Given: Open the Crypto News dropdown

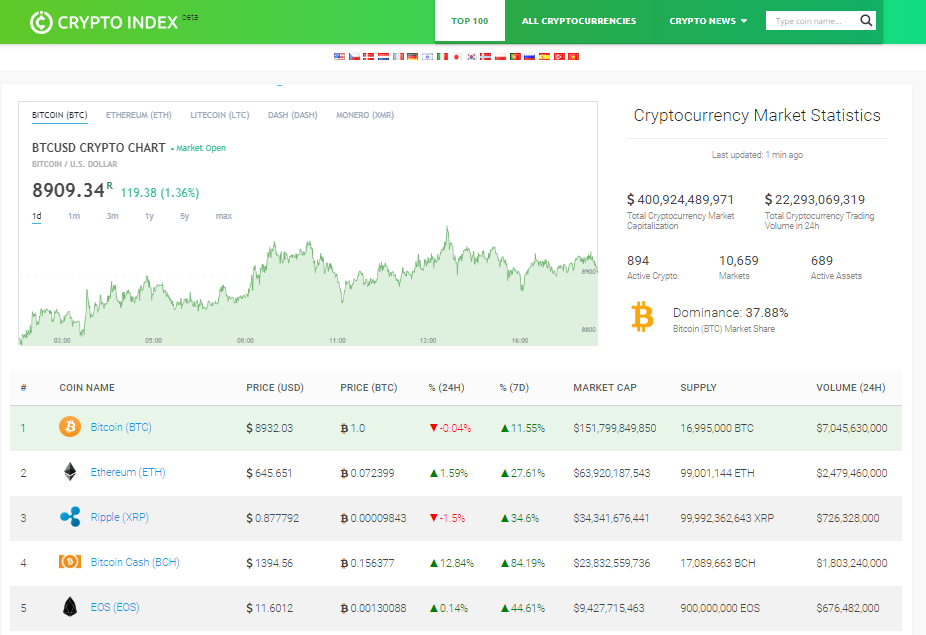Looking at the screenshot, I should (708, 21).
